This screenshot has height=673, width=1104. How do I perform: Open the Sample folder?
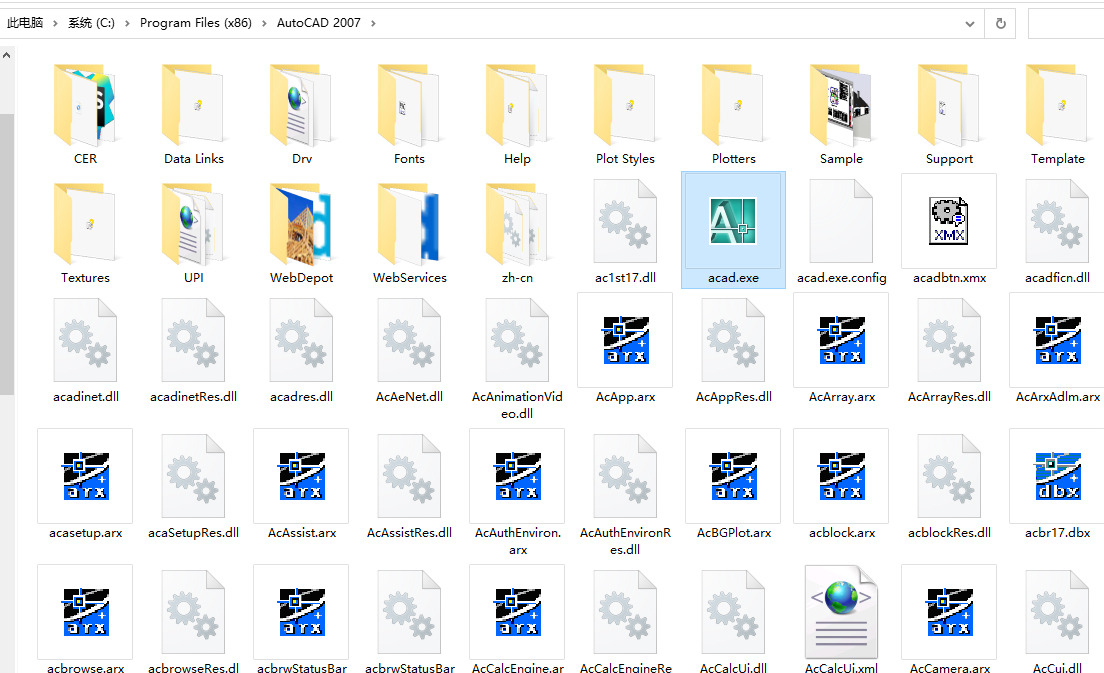point(841,106)
